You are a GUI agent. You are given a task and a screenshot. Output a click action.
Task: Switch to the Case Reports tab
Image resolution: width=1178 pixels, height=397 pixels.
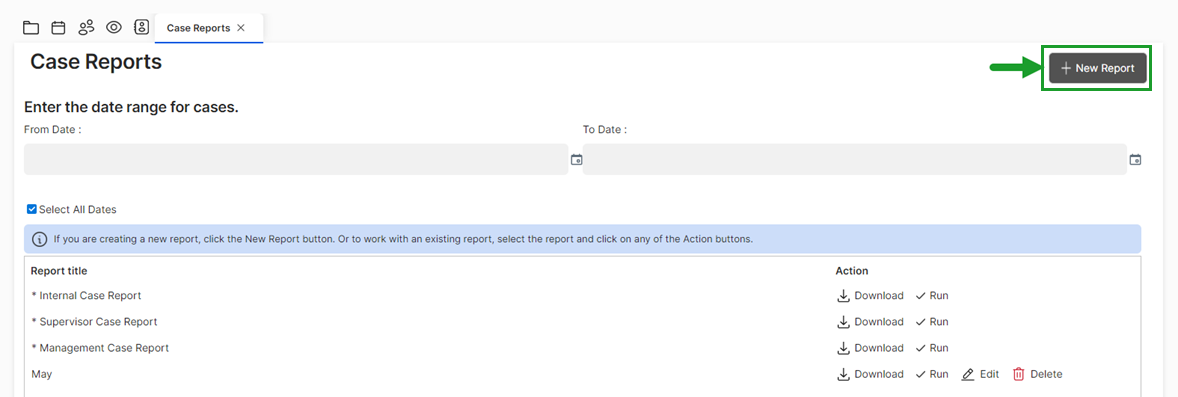(x=198, y=28)
